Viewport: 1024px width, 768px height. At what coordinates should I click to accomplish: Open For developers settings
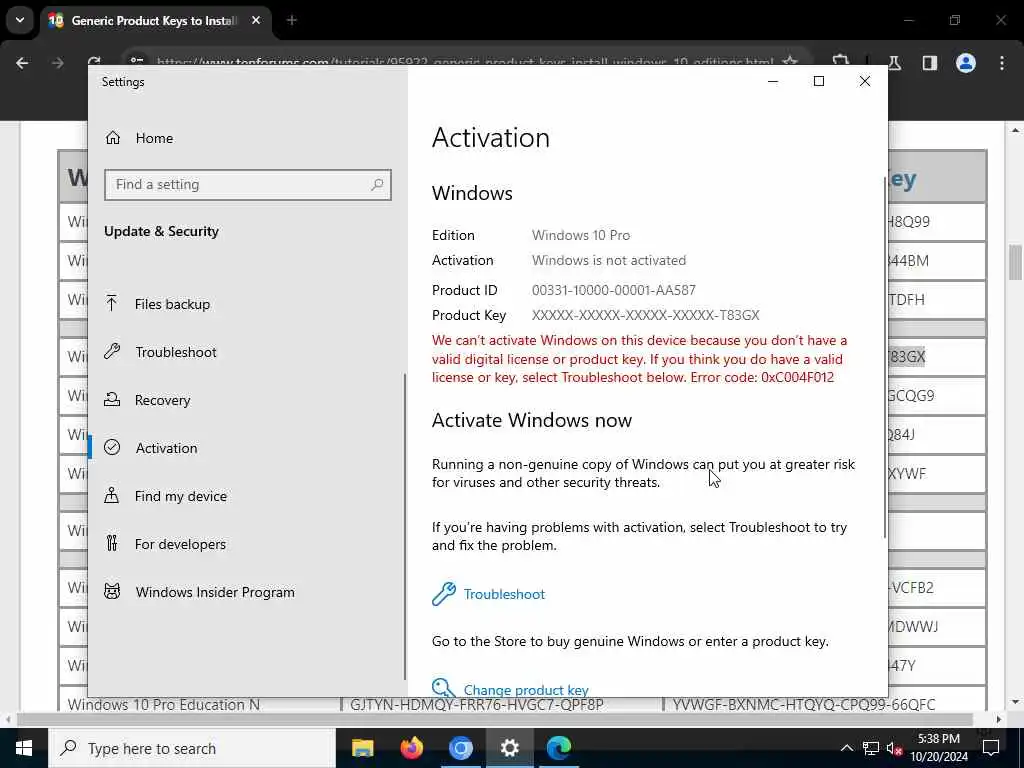click(x=180, y=544)
